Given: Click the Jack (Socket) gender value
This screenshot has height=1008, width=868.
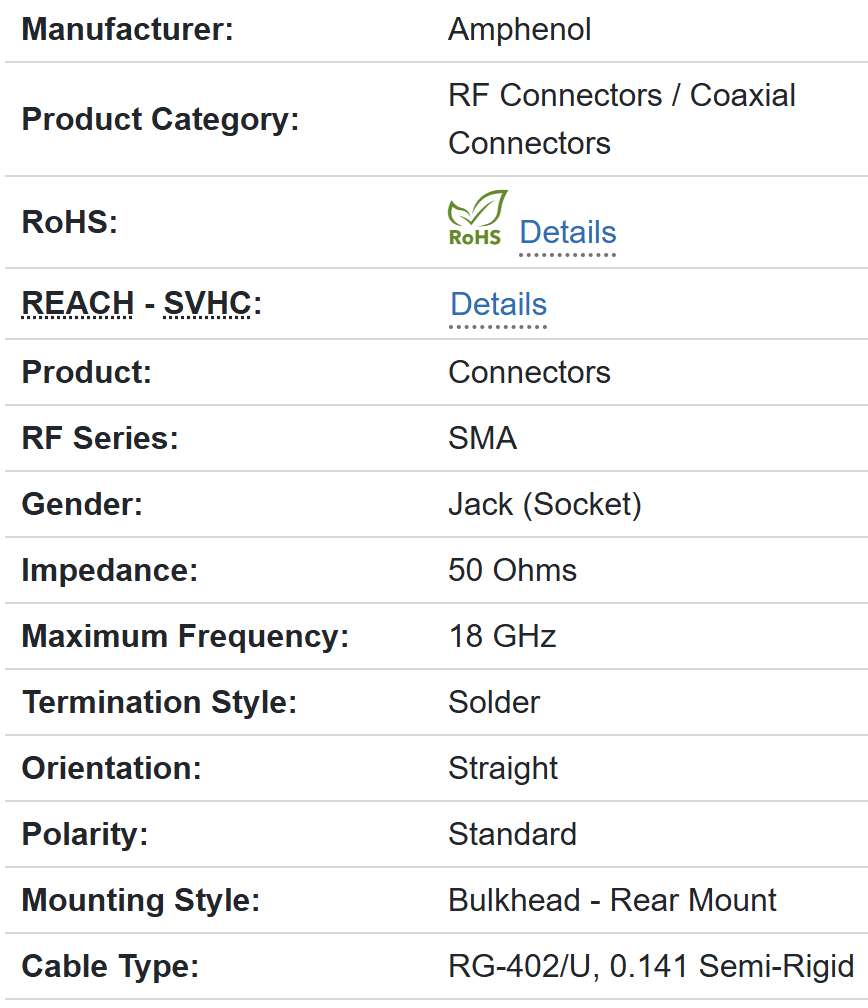Looking at the screenshot, I should [x=544, y=504].
